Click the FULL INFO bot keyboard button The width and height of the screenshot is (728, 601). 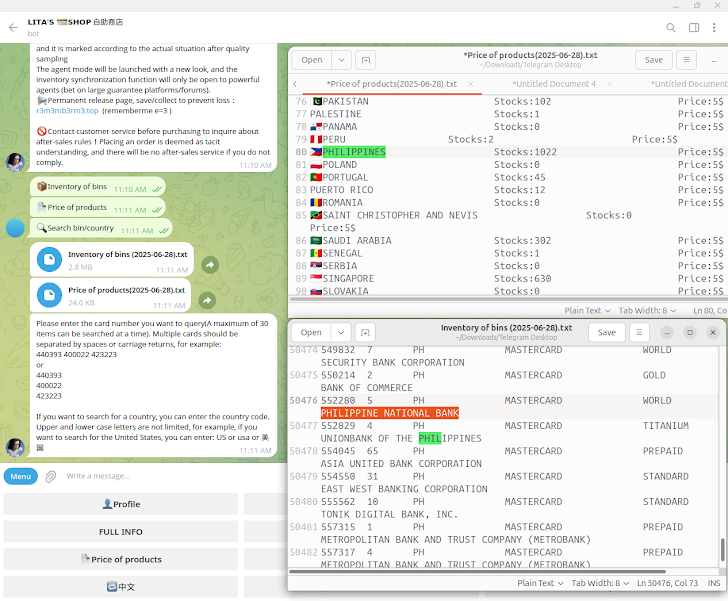(x=121, y=532)
